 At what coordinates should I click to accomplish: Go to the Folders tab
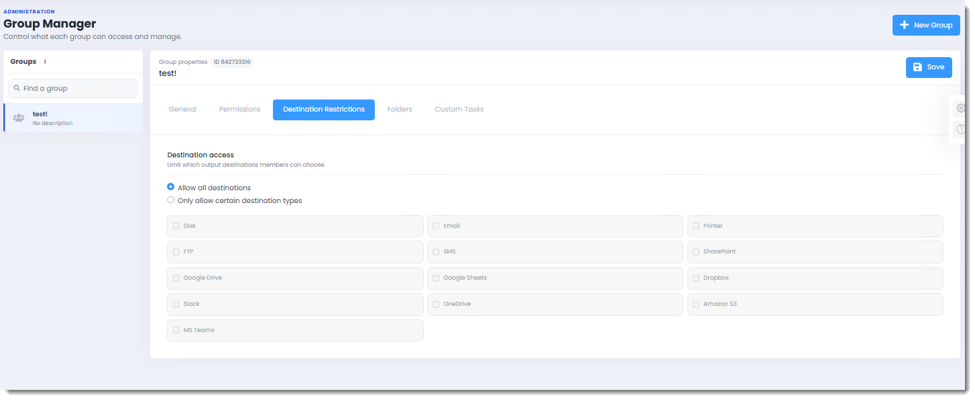(399, 109)
